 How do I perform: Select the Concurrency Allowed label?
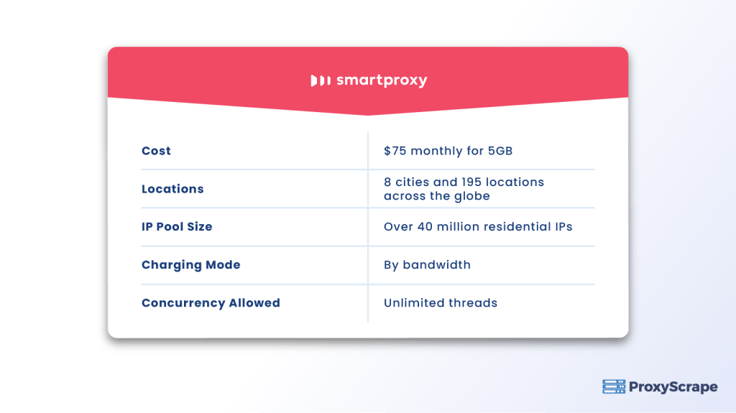click(211, 303)
